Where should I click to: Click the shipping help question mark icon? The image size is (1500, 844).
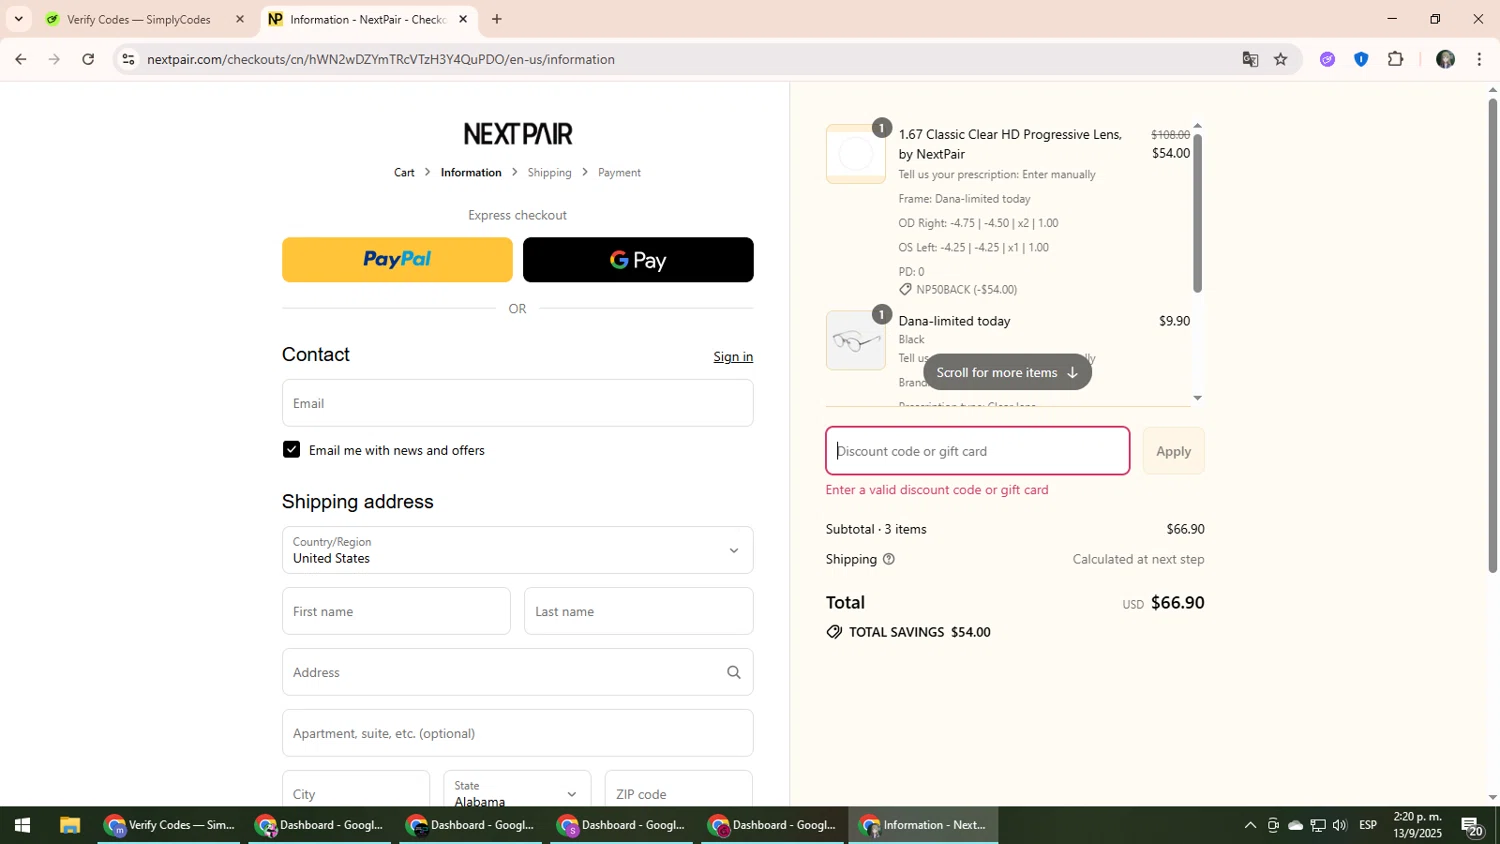[x=888, y=559]
